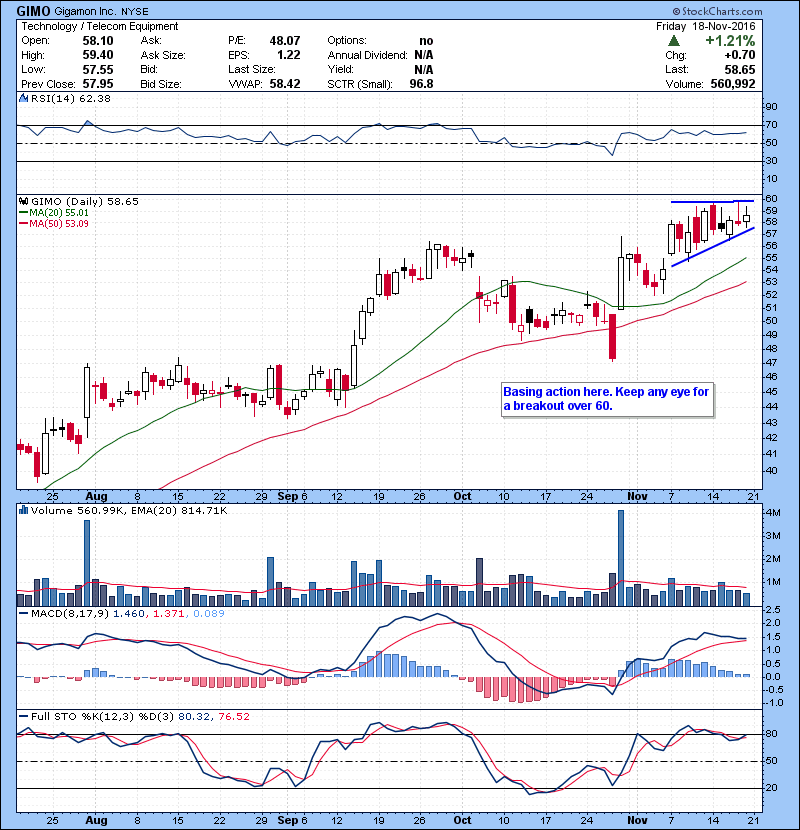Viewport: 800px width, 830px height.
Task: Click the candlestick icon beside GIMO (Daily)
Action: pyautogui.click(x=23, y=202)
